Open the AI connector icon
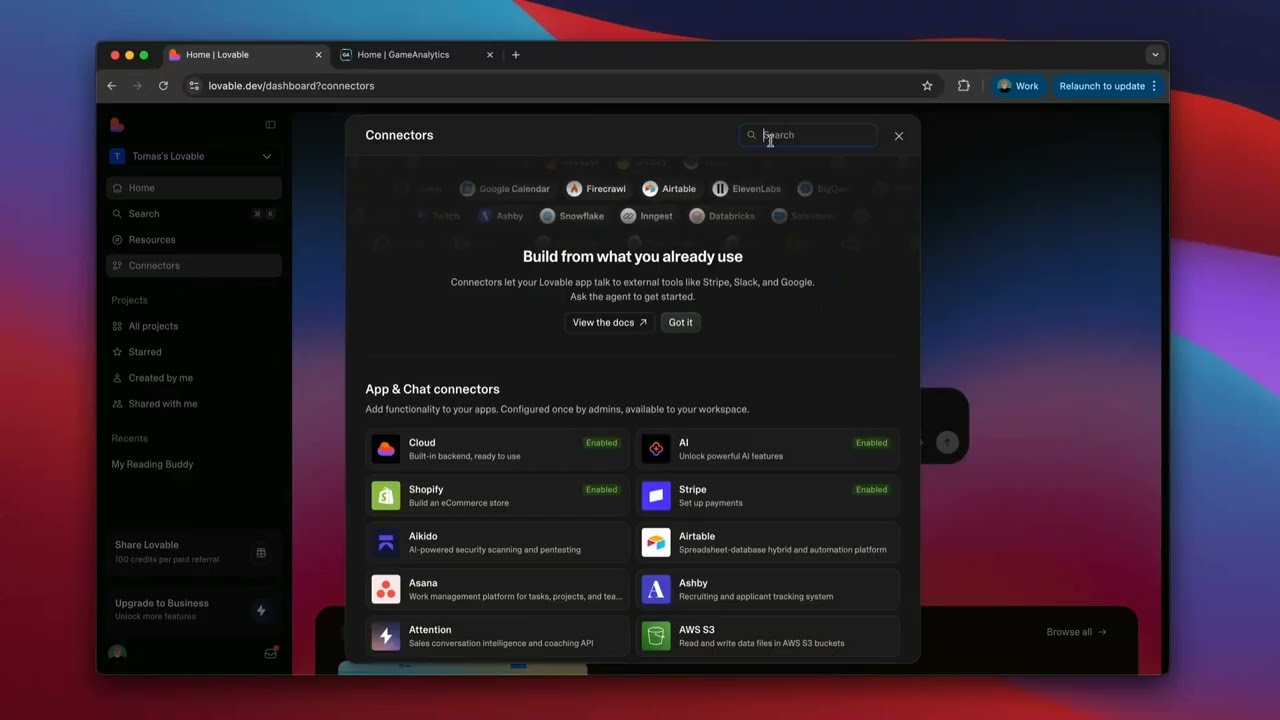The height and width of the screenshot is (720, 1280). [656, 449]
